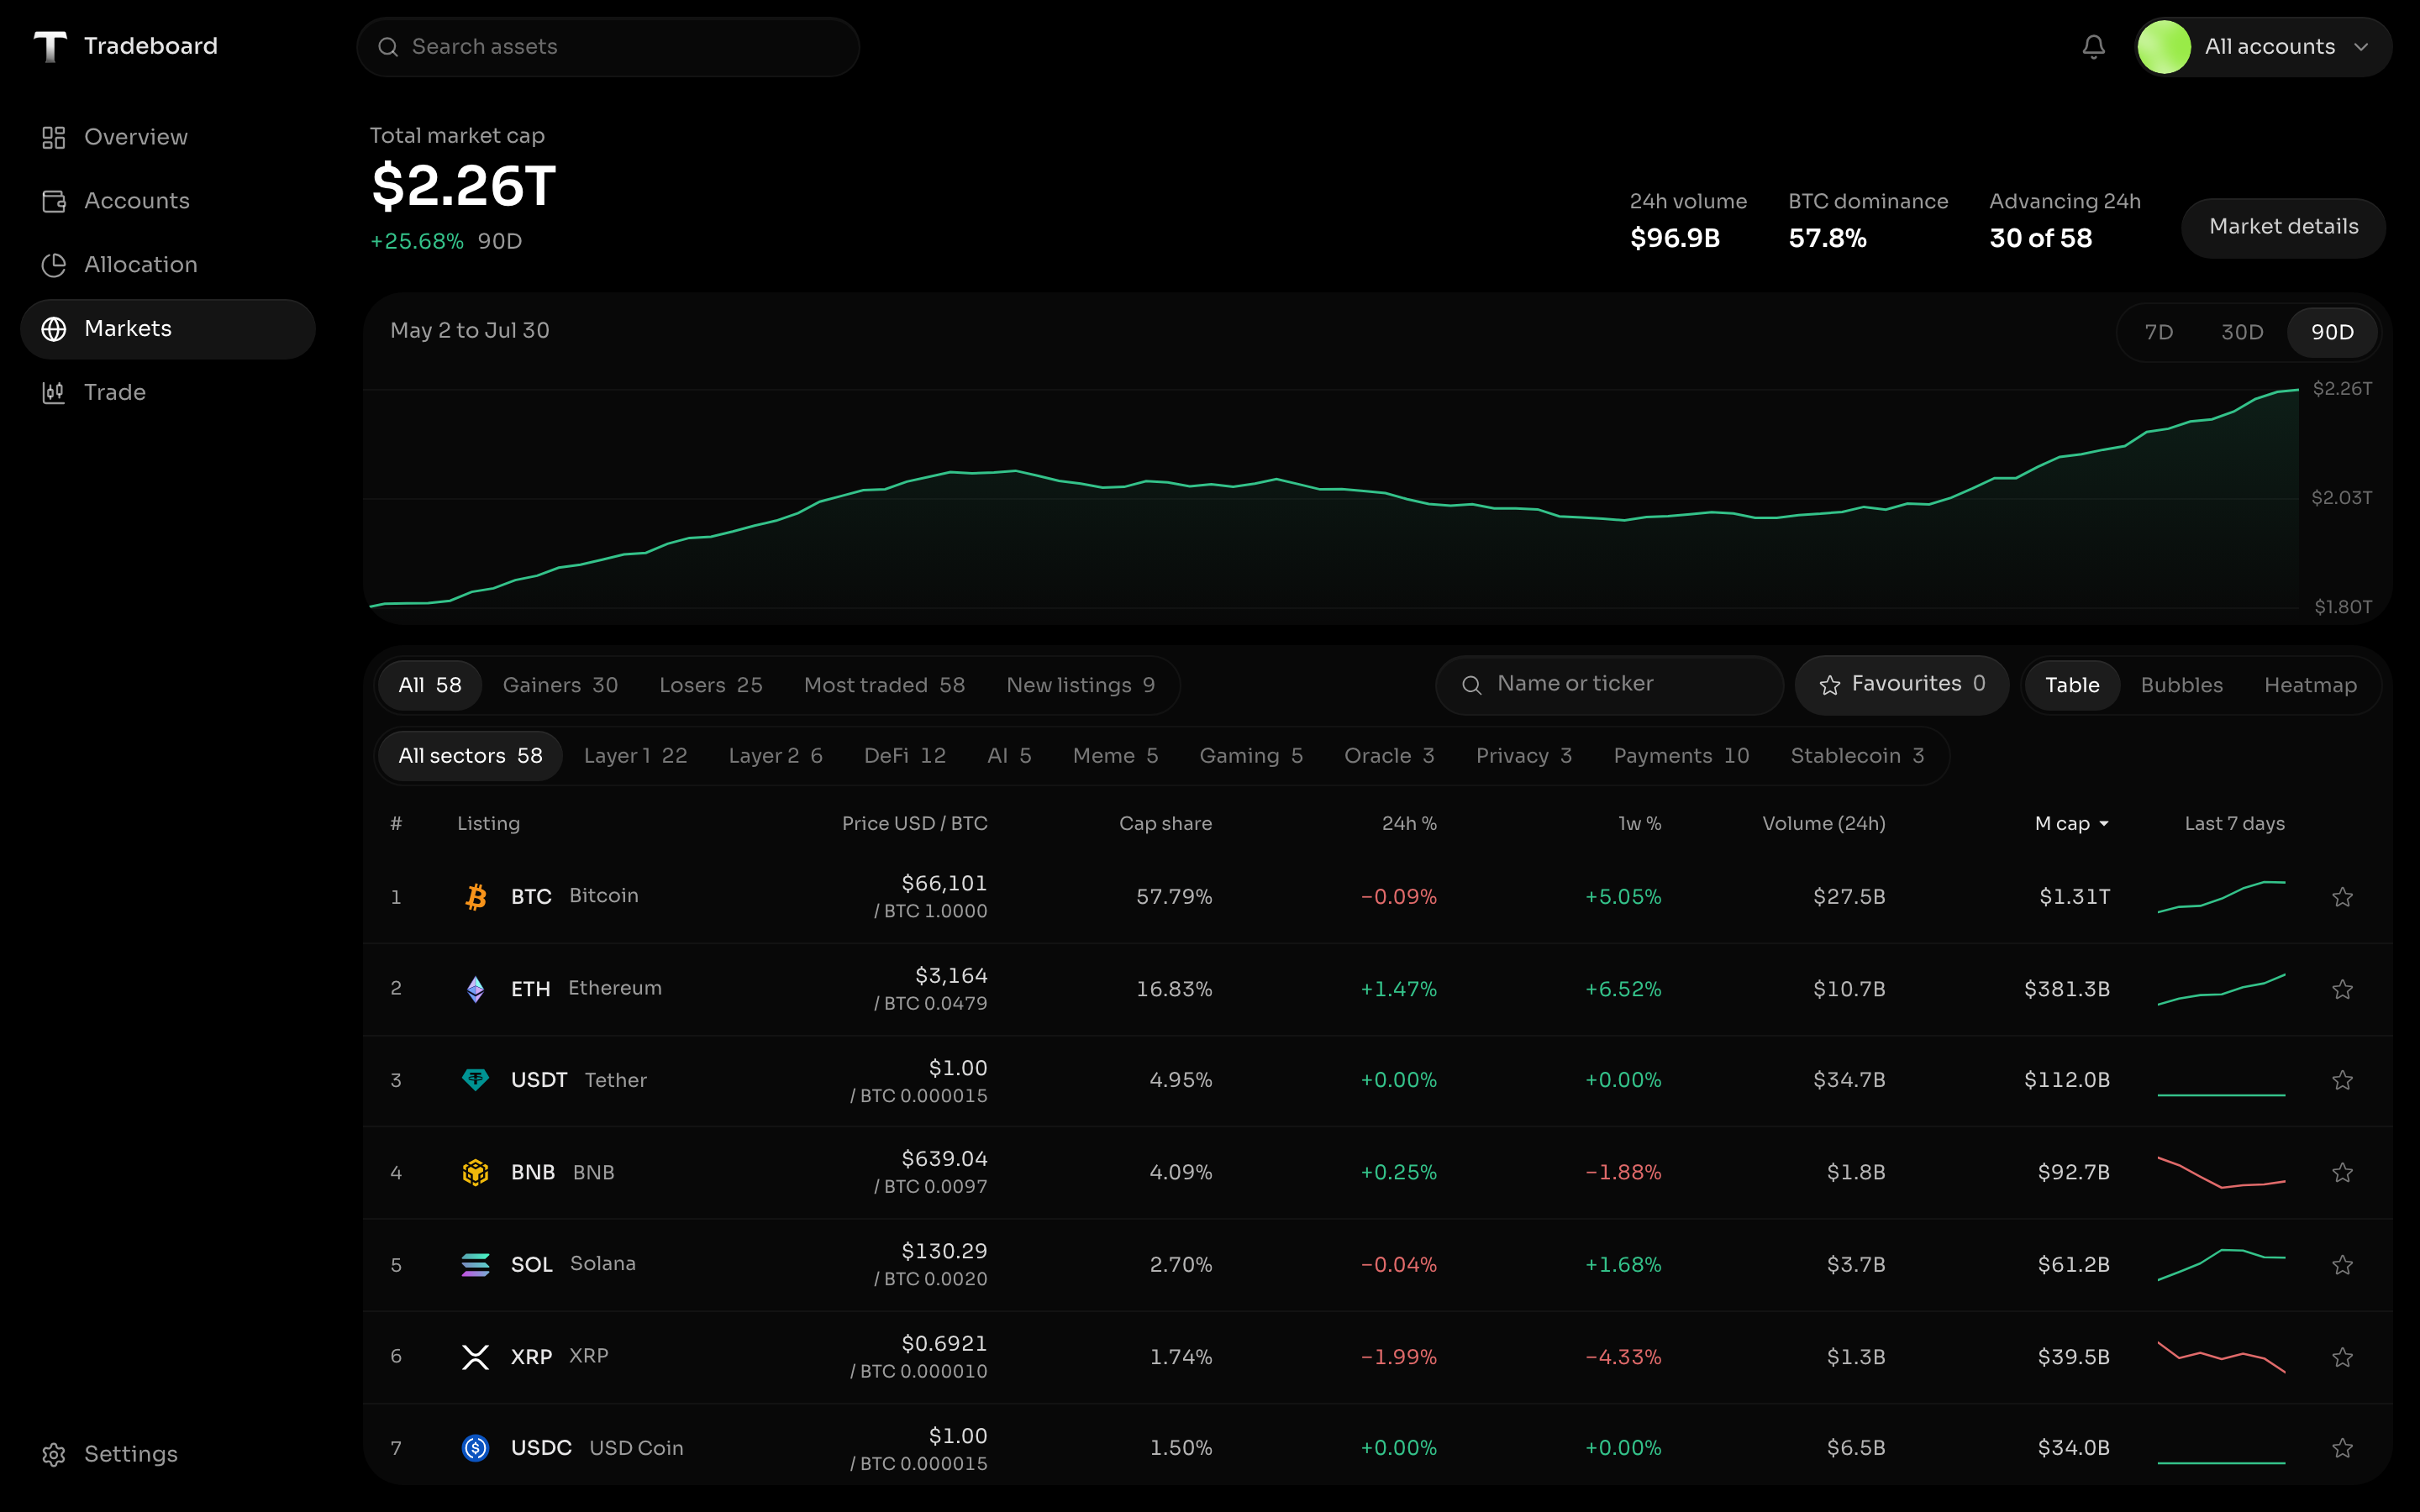Filter by Layer 1 sector
Image resolution: width=2420 pixels, height=1512 pixels.
click(635, 756)
